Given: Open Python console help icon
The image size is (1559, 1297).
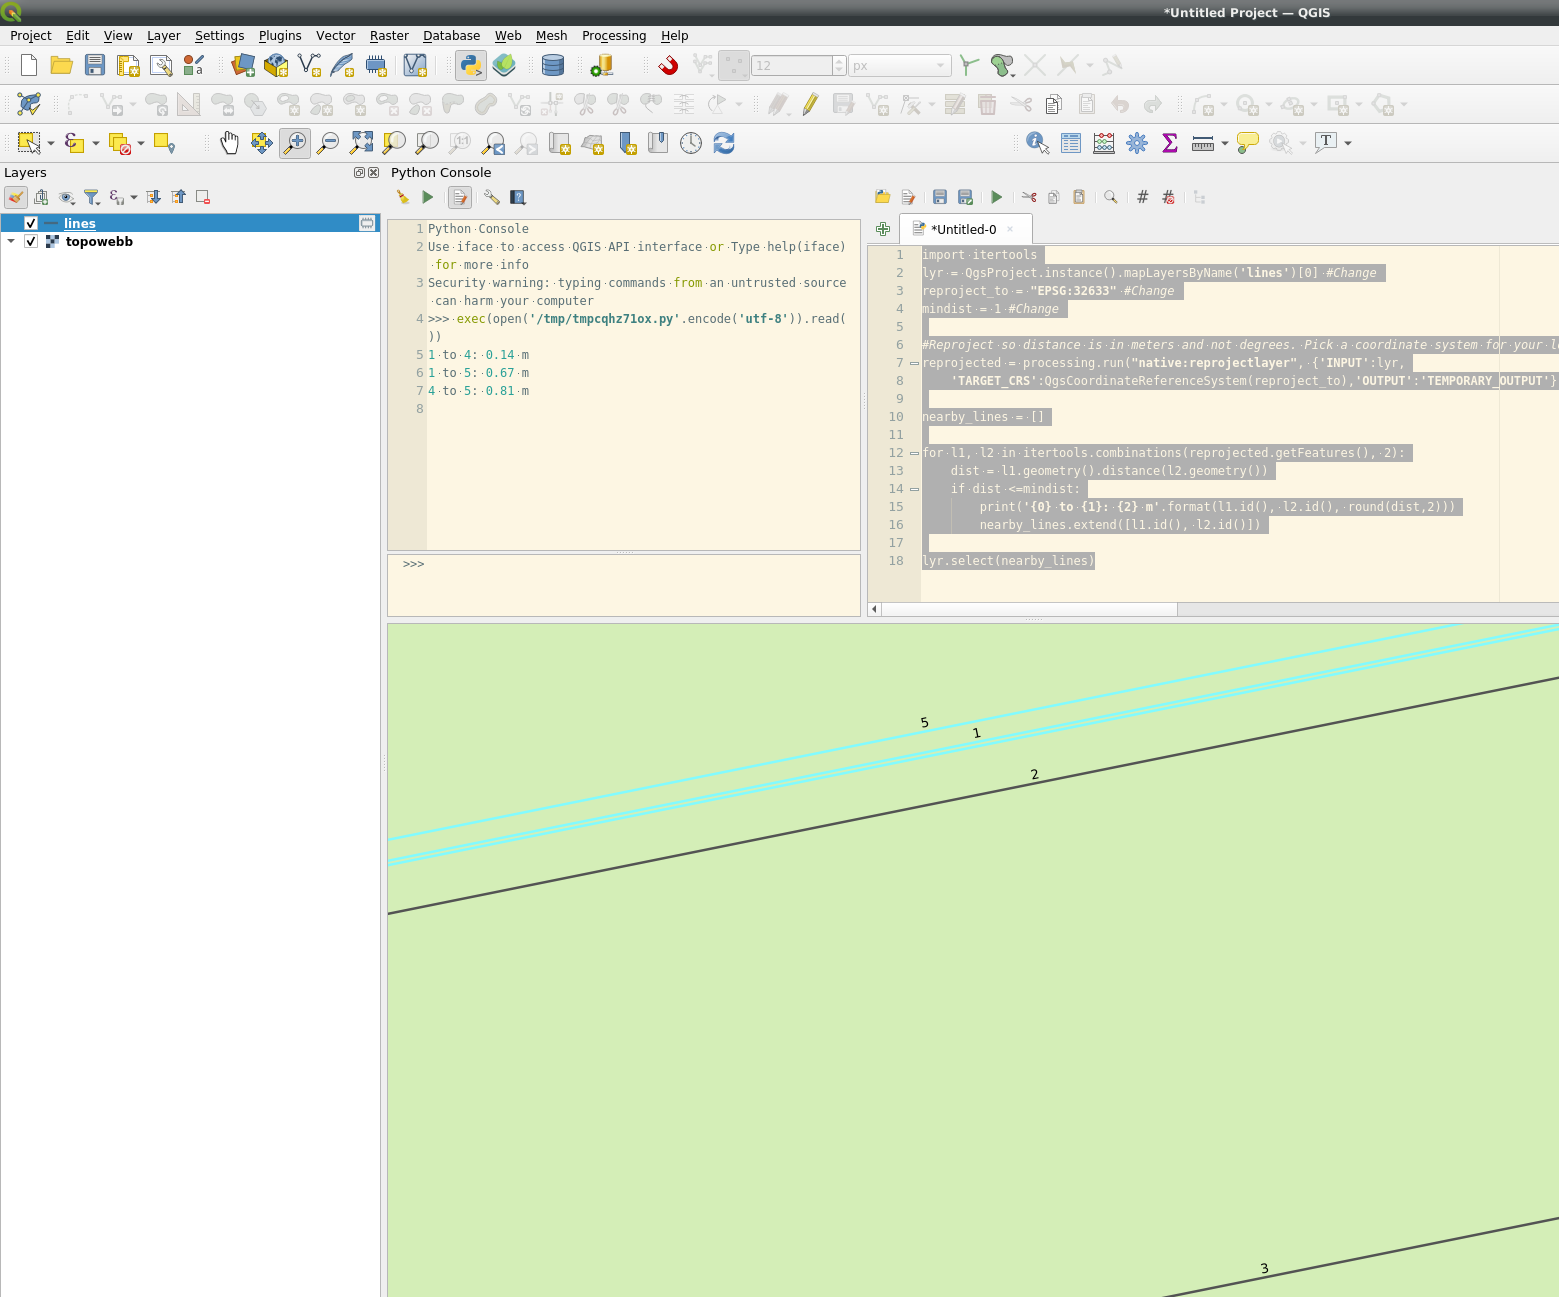Looking at the screenshot, I should pos(518,197).
